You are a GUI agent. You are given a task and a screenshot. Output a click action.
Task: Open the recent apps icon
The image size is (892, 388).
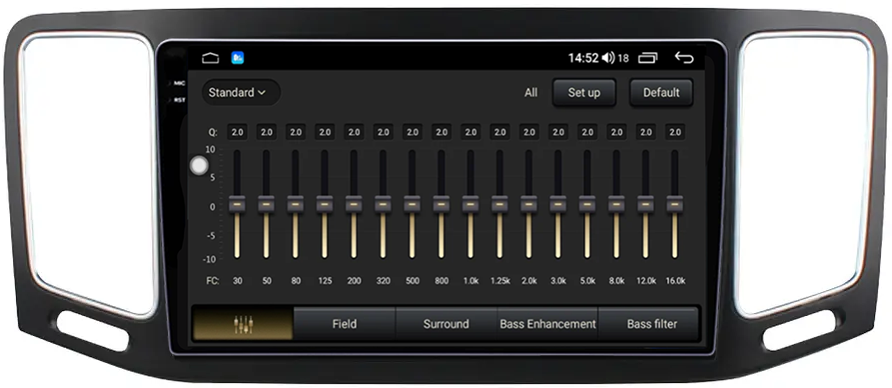click(647, 57)
